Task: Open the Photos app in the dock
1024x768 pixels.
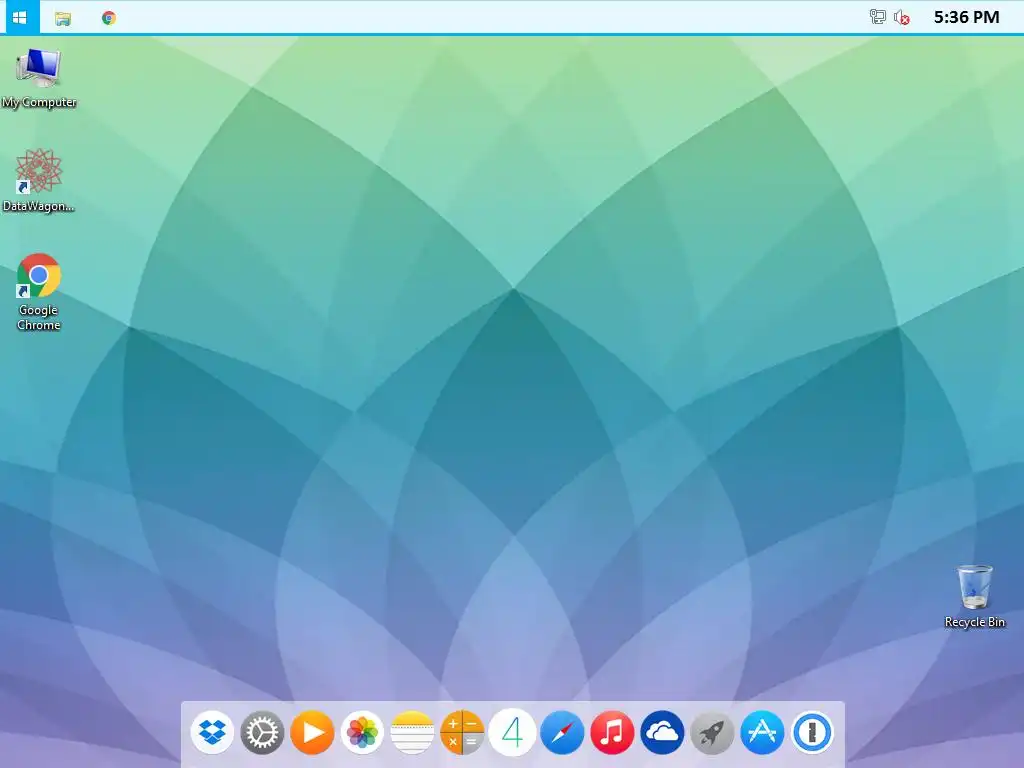Action: coord(362,733)
